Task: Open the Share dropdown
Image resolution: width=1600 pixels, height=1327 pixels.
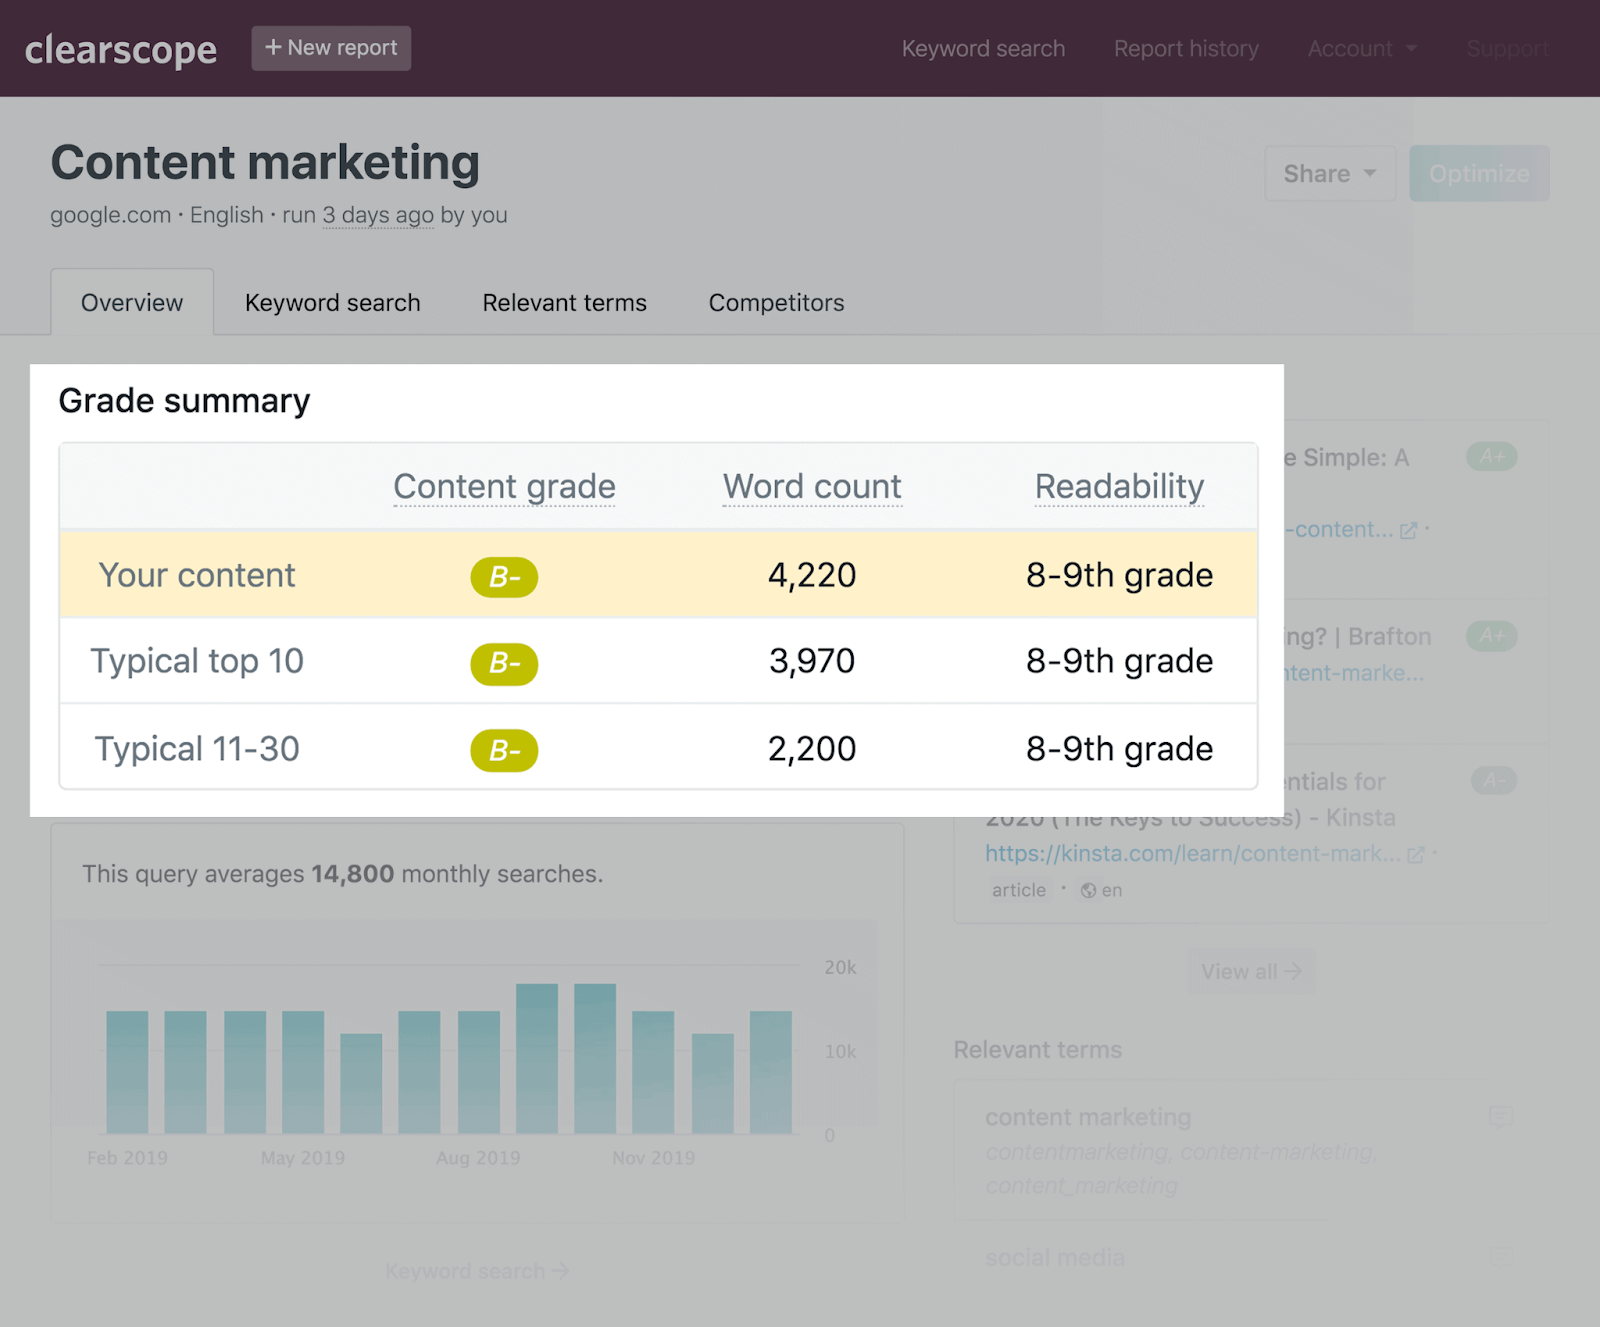Action: [x=1329, y=174]
